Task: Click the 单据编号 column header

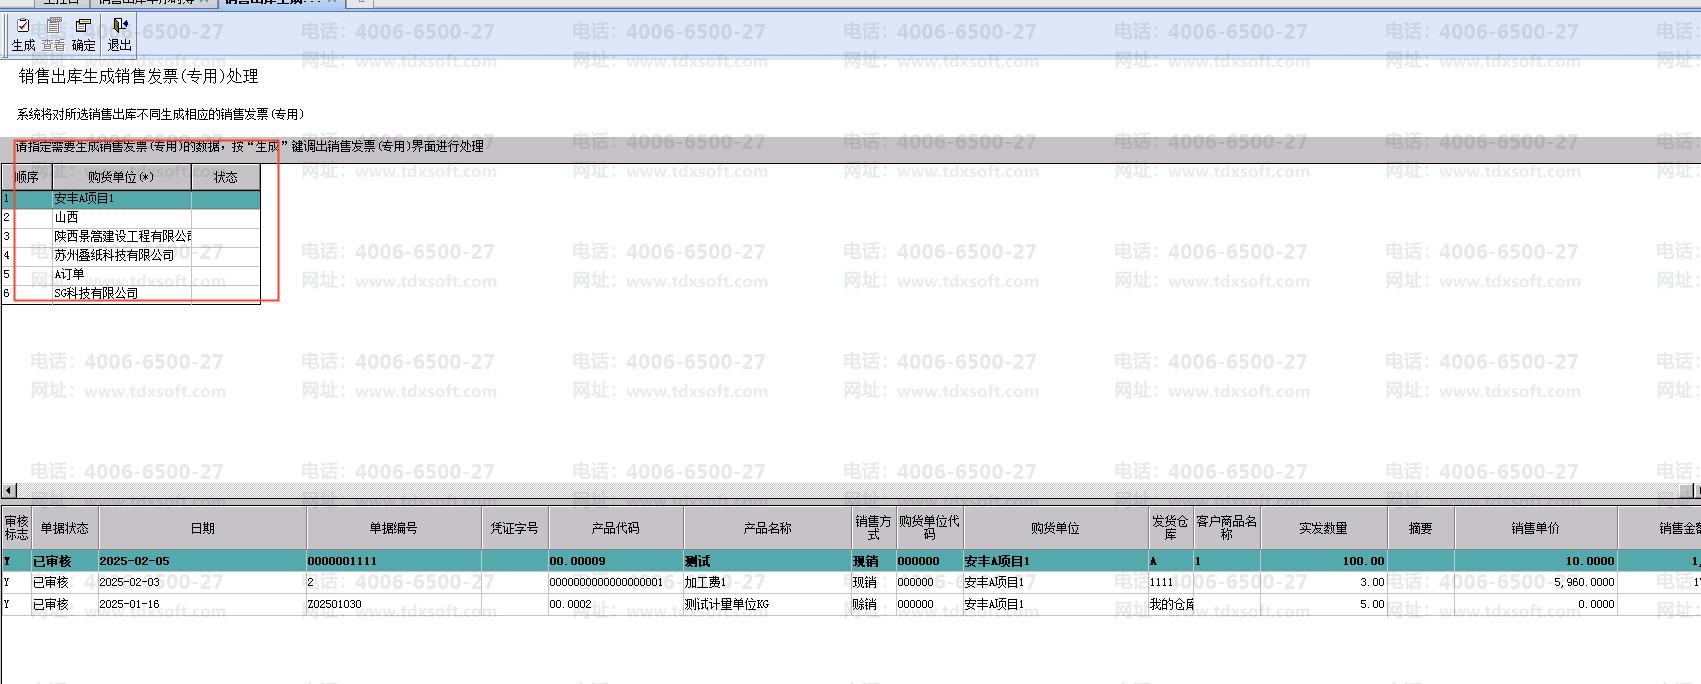Action: coord(393,528)
